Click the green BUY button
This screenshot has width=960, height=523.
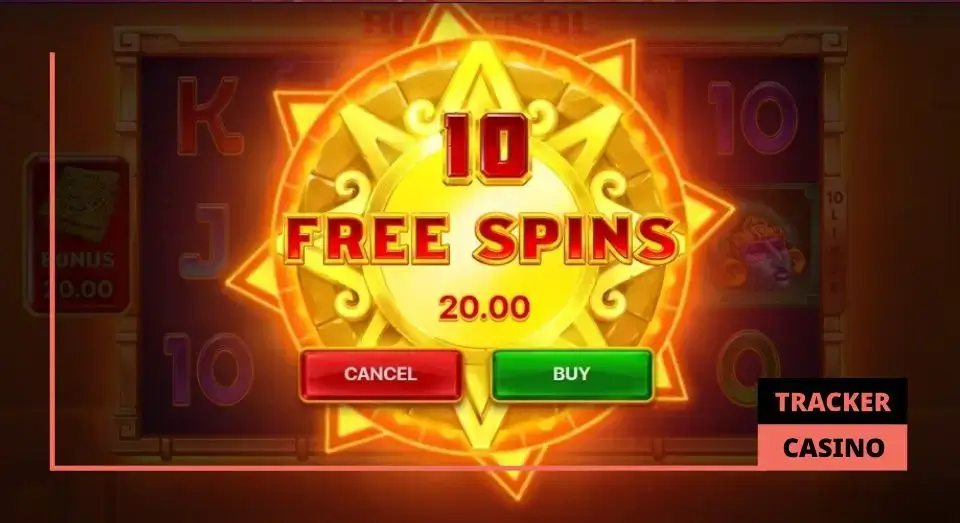coord(571,374)
